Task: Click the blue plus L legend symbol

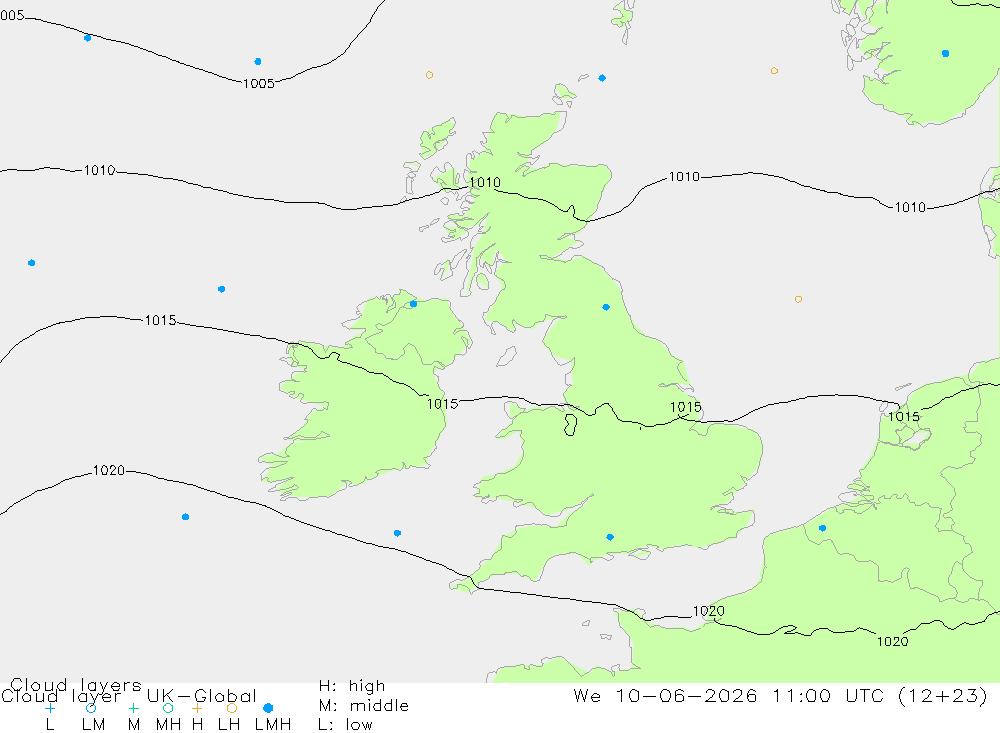Action: [x=50, y=708]
